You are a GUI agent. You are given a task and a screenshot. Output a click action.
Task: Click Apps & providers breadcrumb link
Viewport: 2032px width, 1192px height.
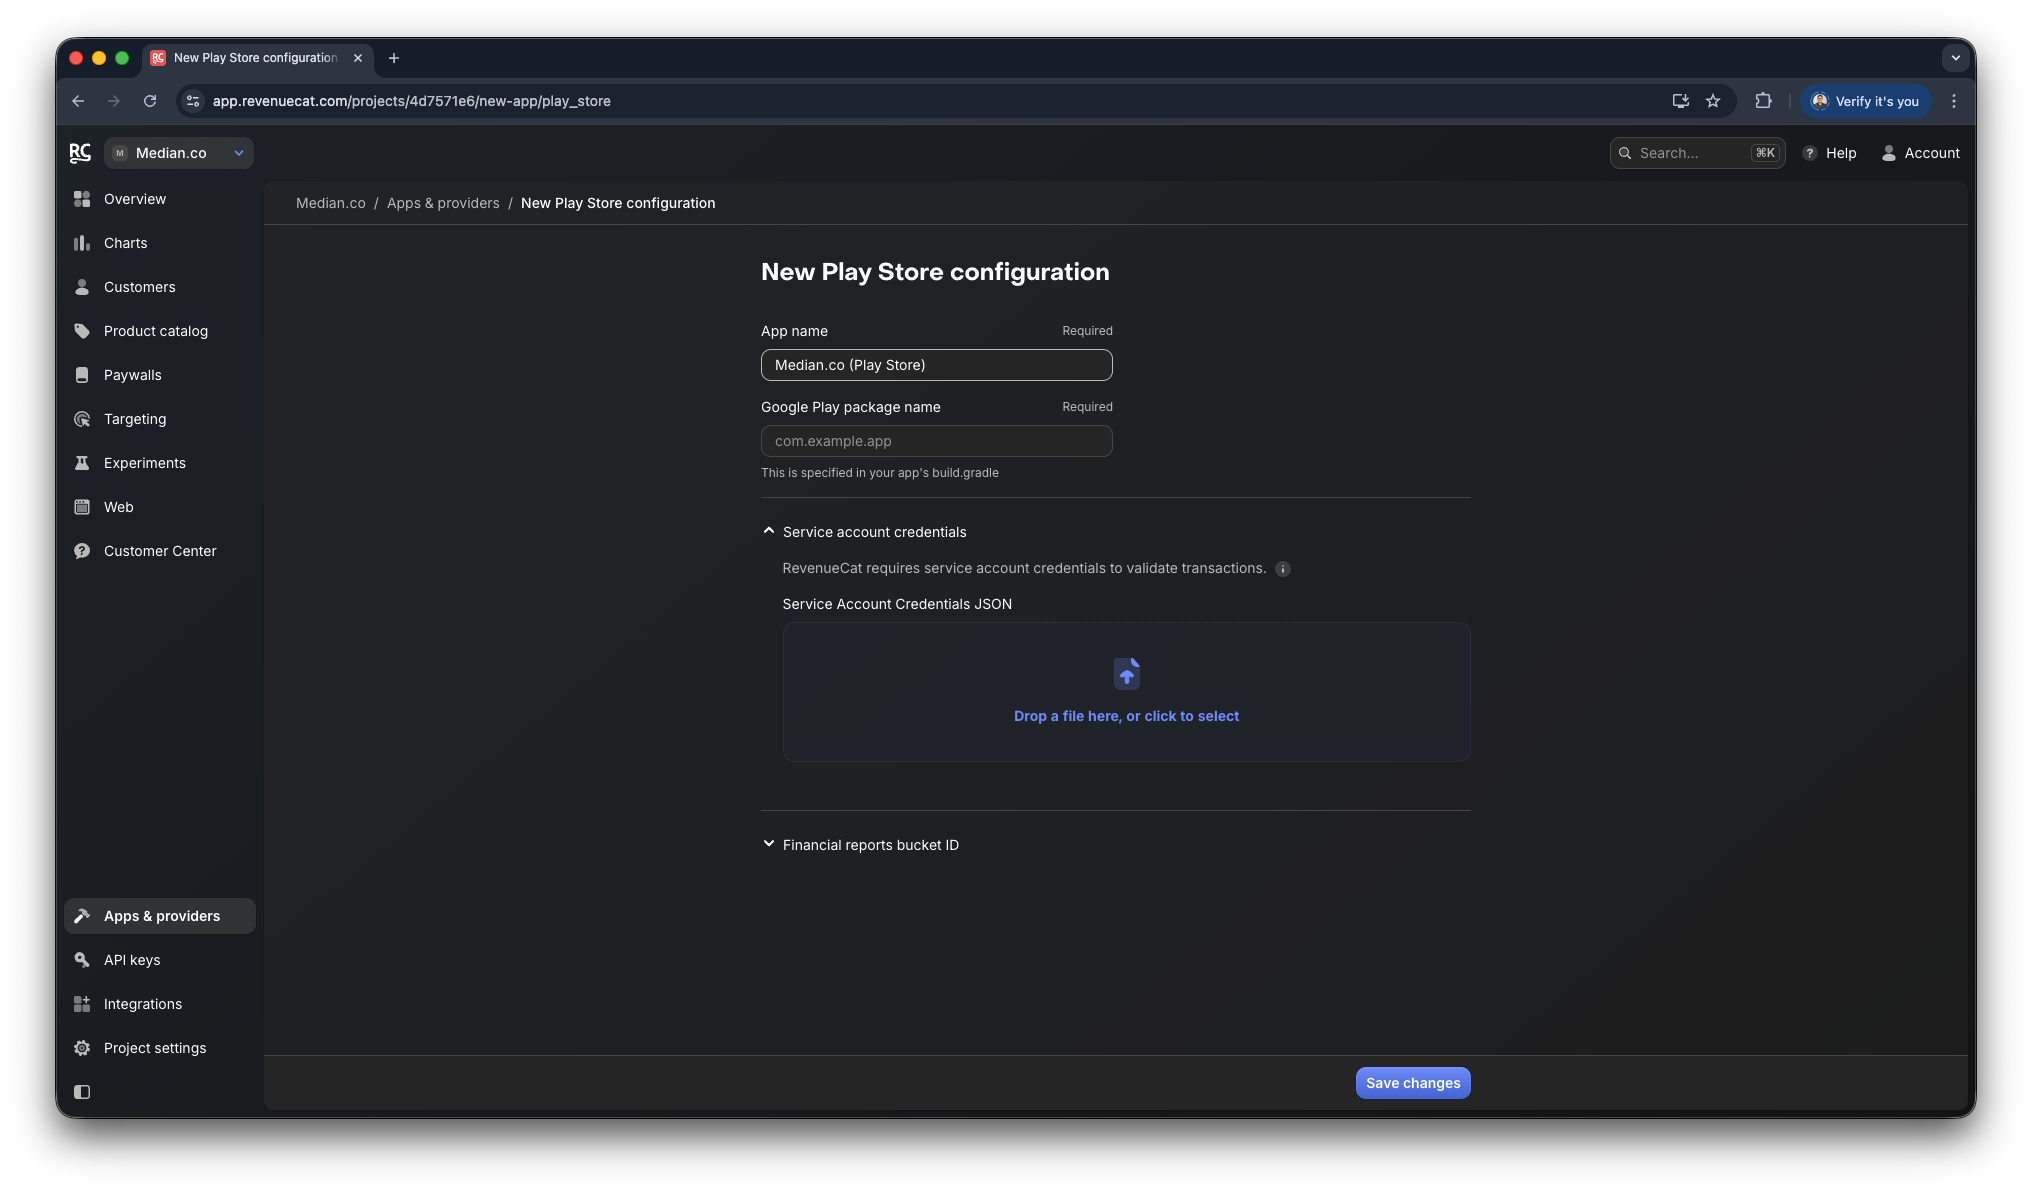(x=443, y=203)
